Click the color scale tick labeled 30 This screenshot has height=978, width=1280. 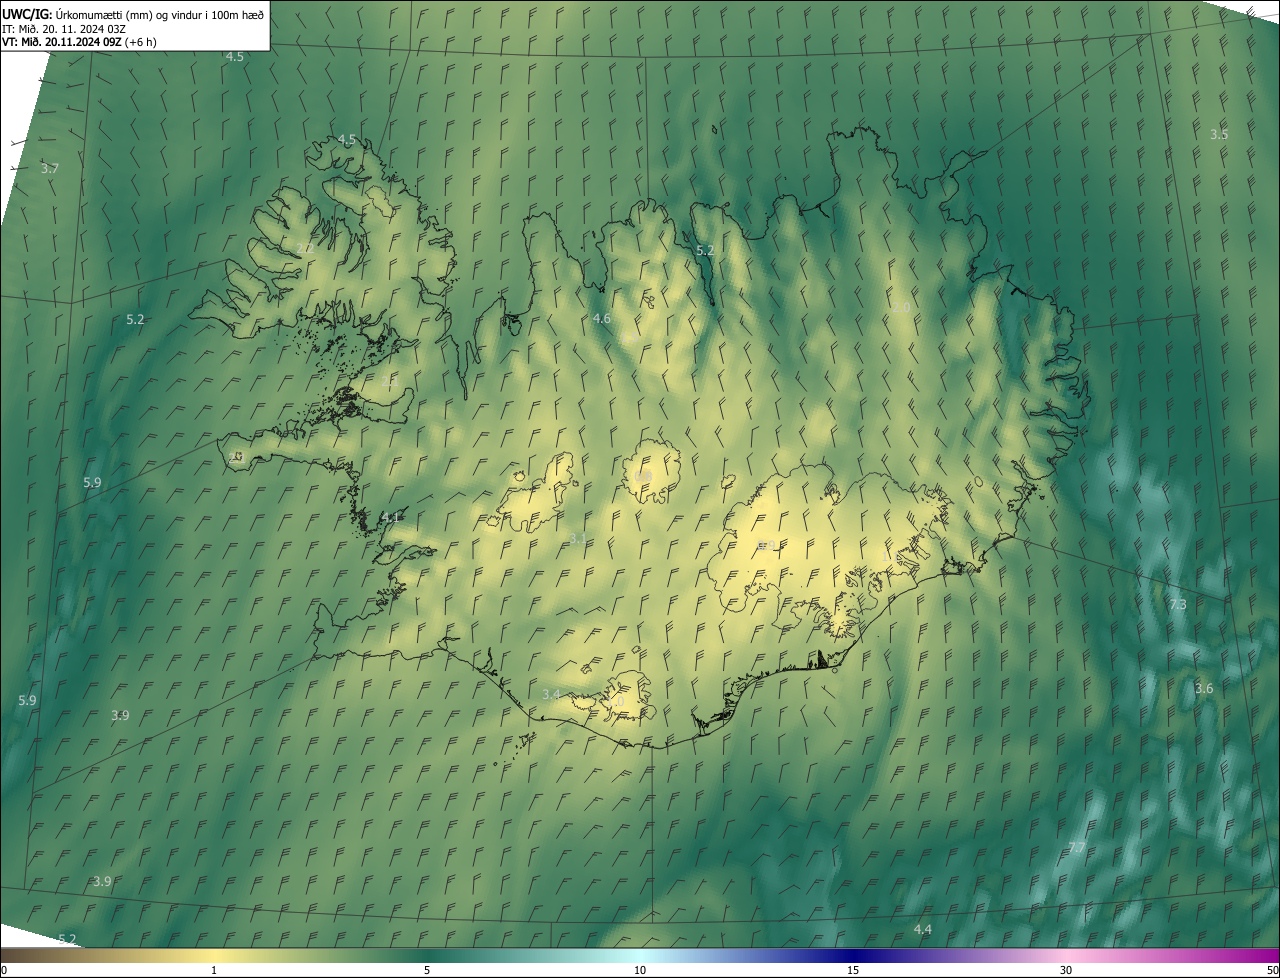click(x=1066, y=971)
